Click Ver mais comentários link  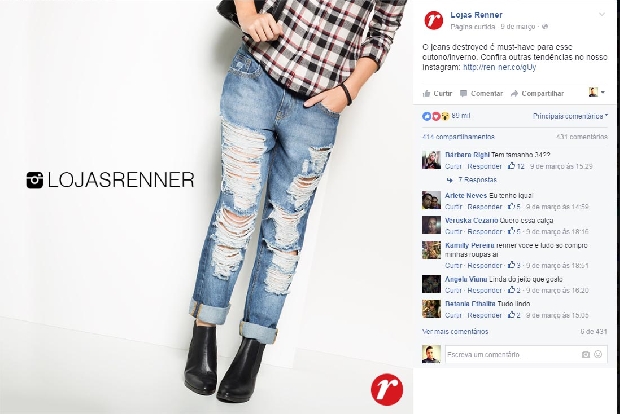coord(455,331)
